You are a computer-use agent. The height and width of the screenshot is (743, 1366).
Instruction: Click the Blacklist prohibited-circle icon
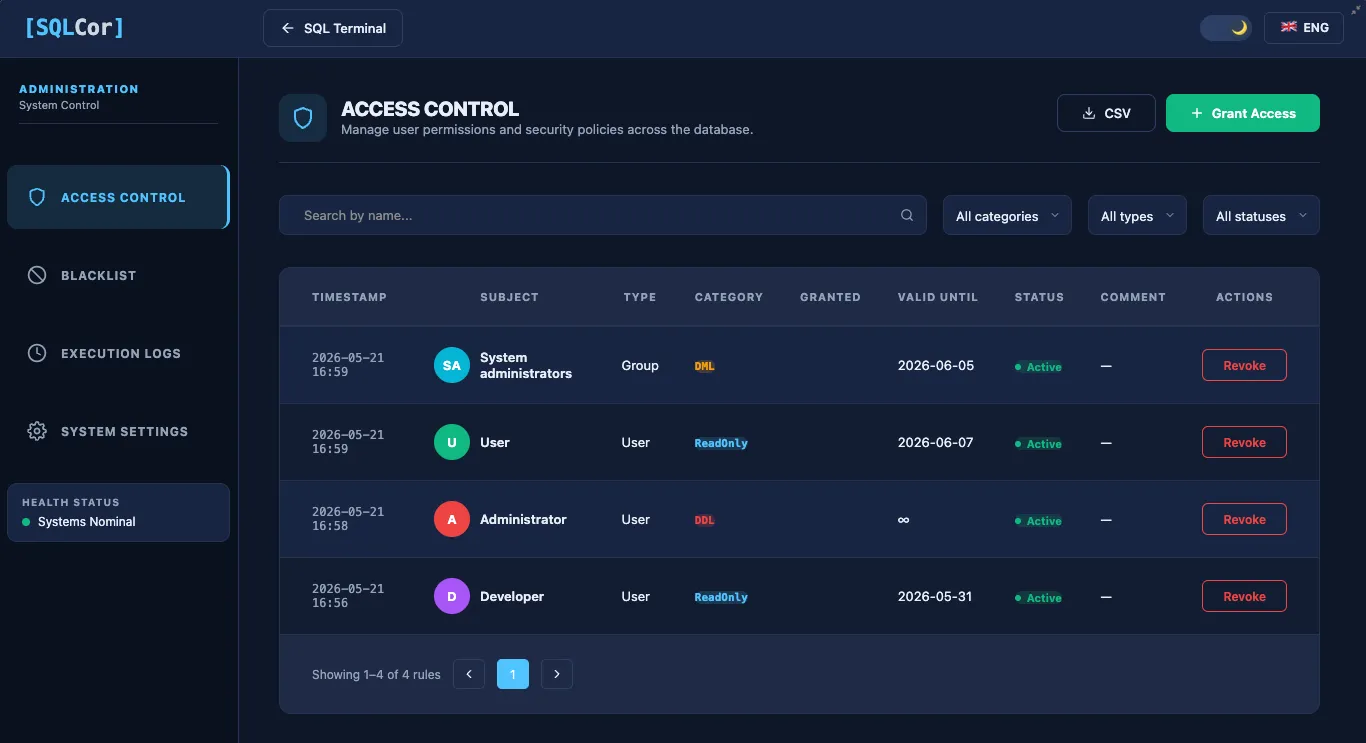pyautogui.click(x=37, y=275)
